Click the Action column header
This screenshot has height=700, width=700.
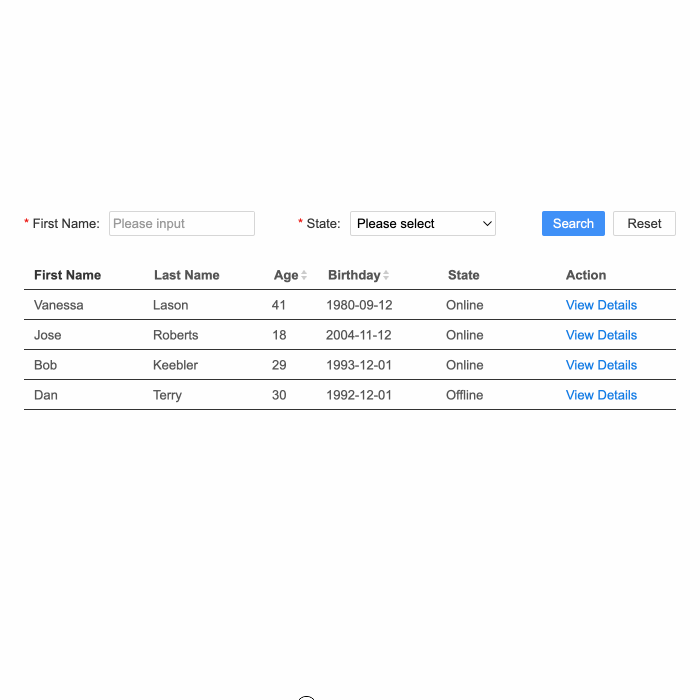pyautogui.click(x=586, y=275)
